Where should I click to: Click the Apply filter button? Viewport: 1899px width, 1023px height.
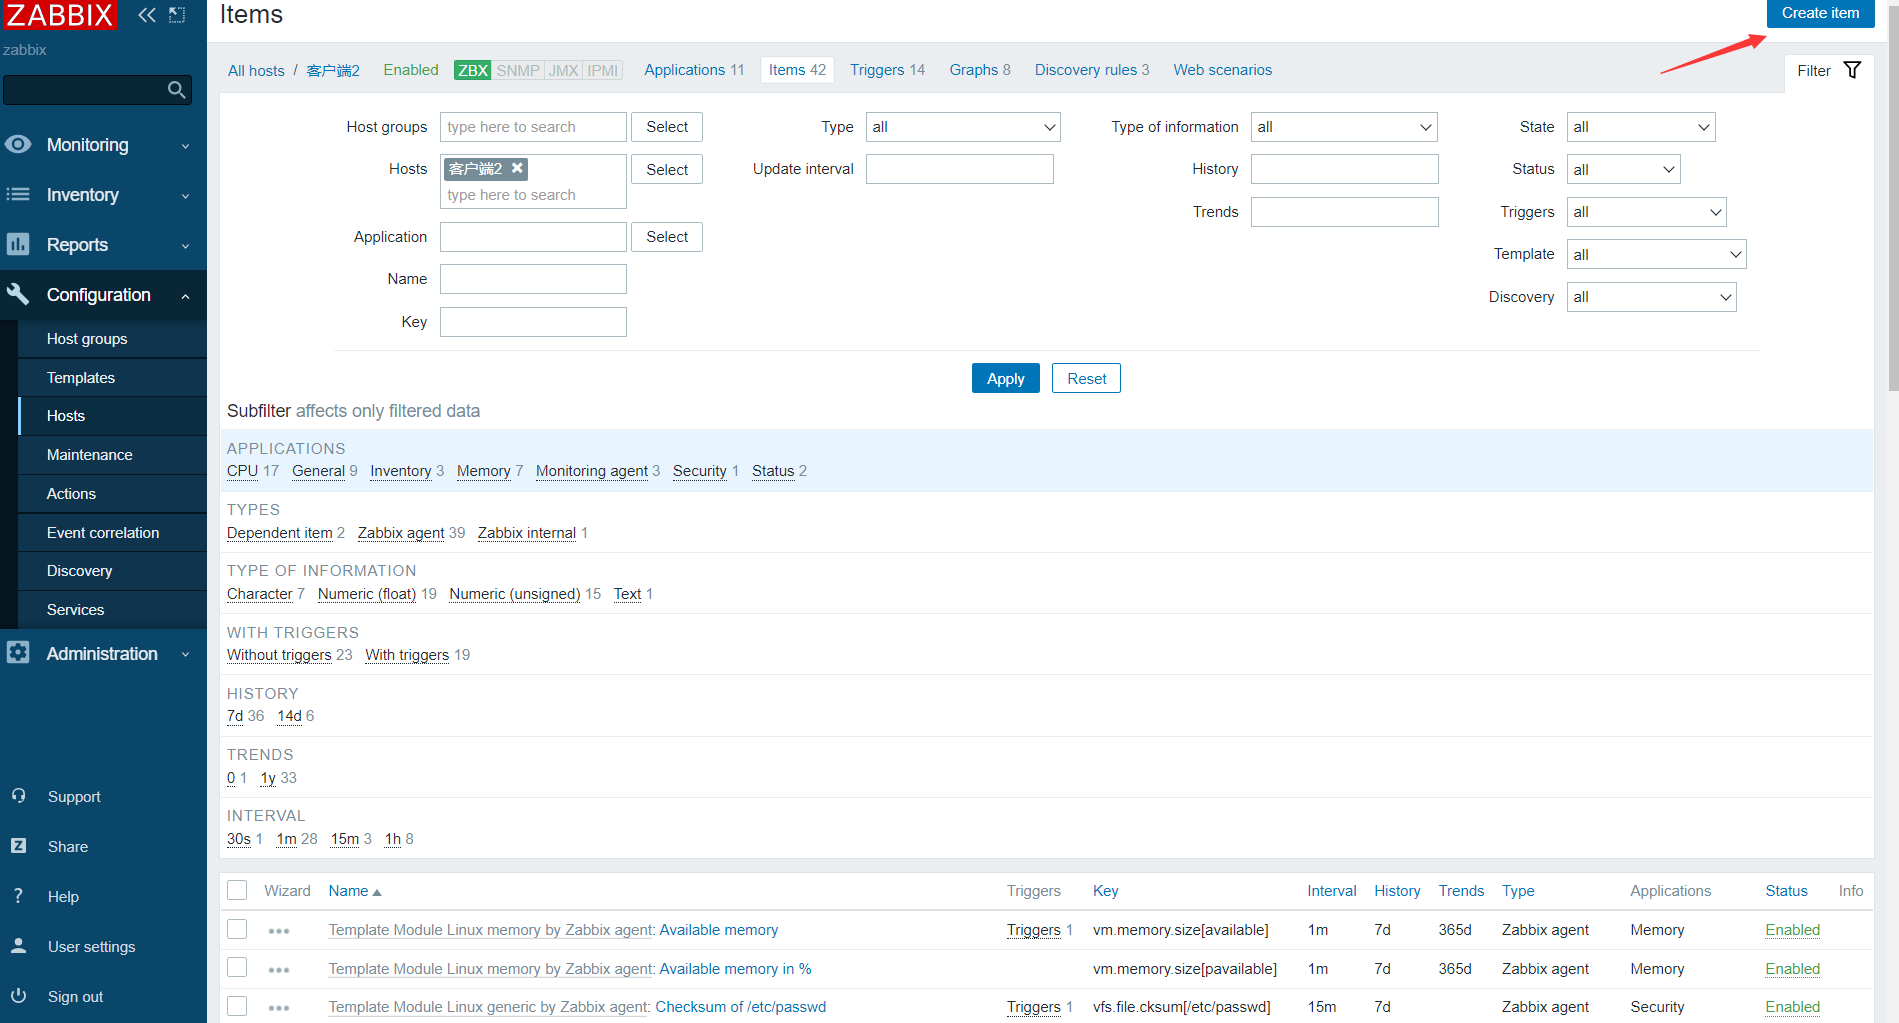coord(1005,378)
